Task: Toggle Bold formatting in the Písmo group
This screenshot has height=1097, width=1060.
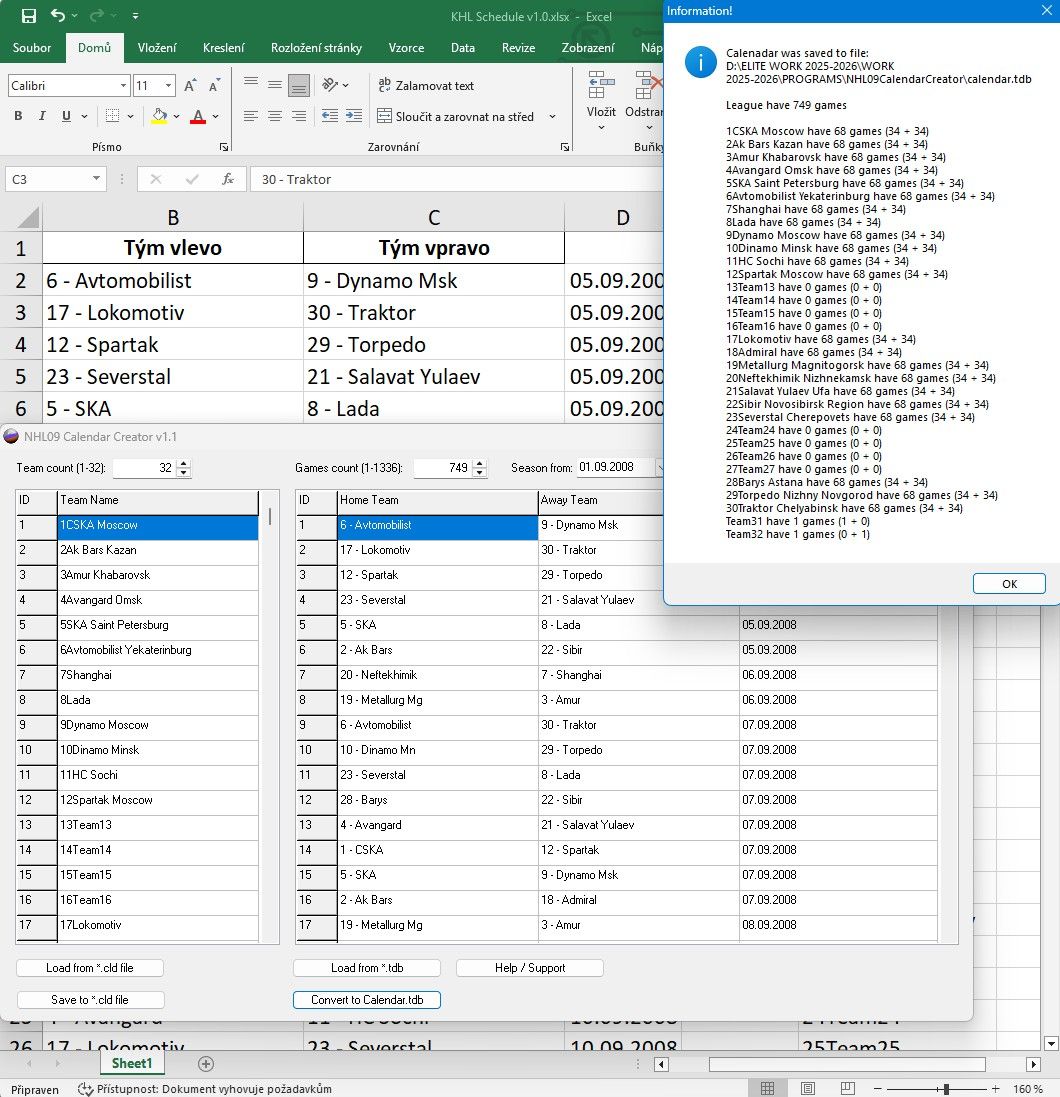Action: [x=18, y=116]
